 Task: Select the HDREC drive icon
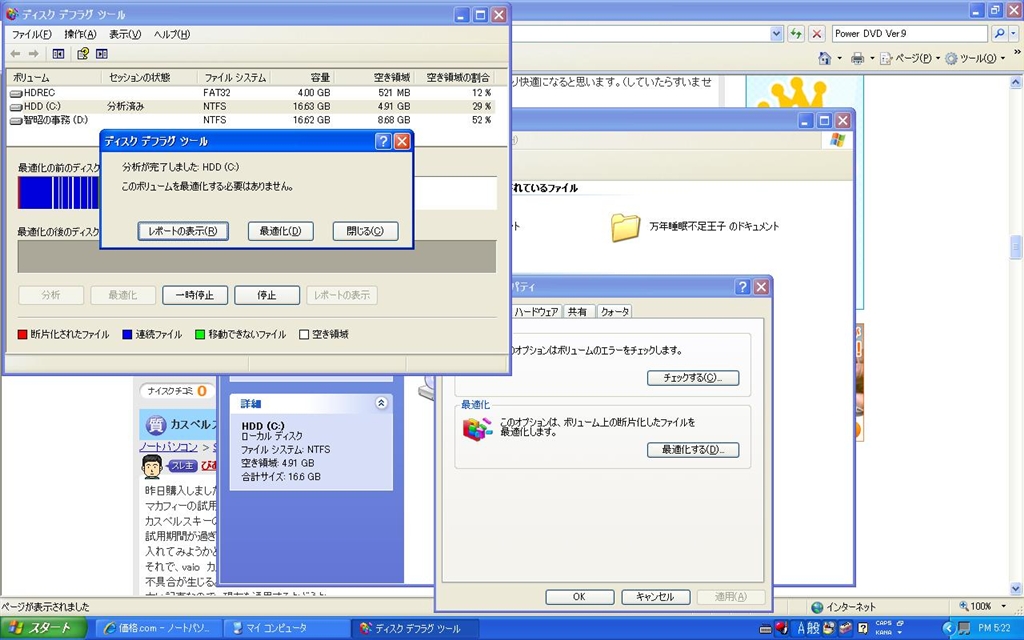[16, 93]
